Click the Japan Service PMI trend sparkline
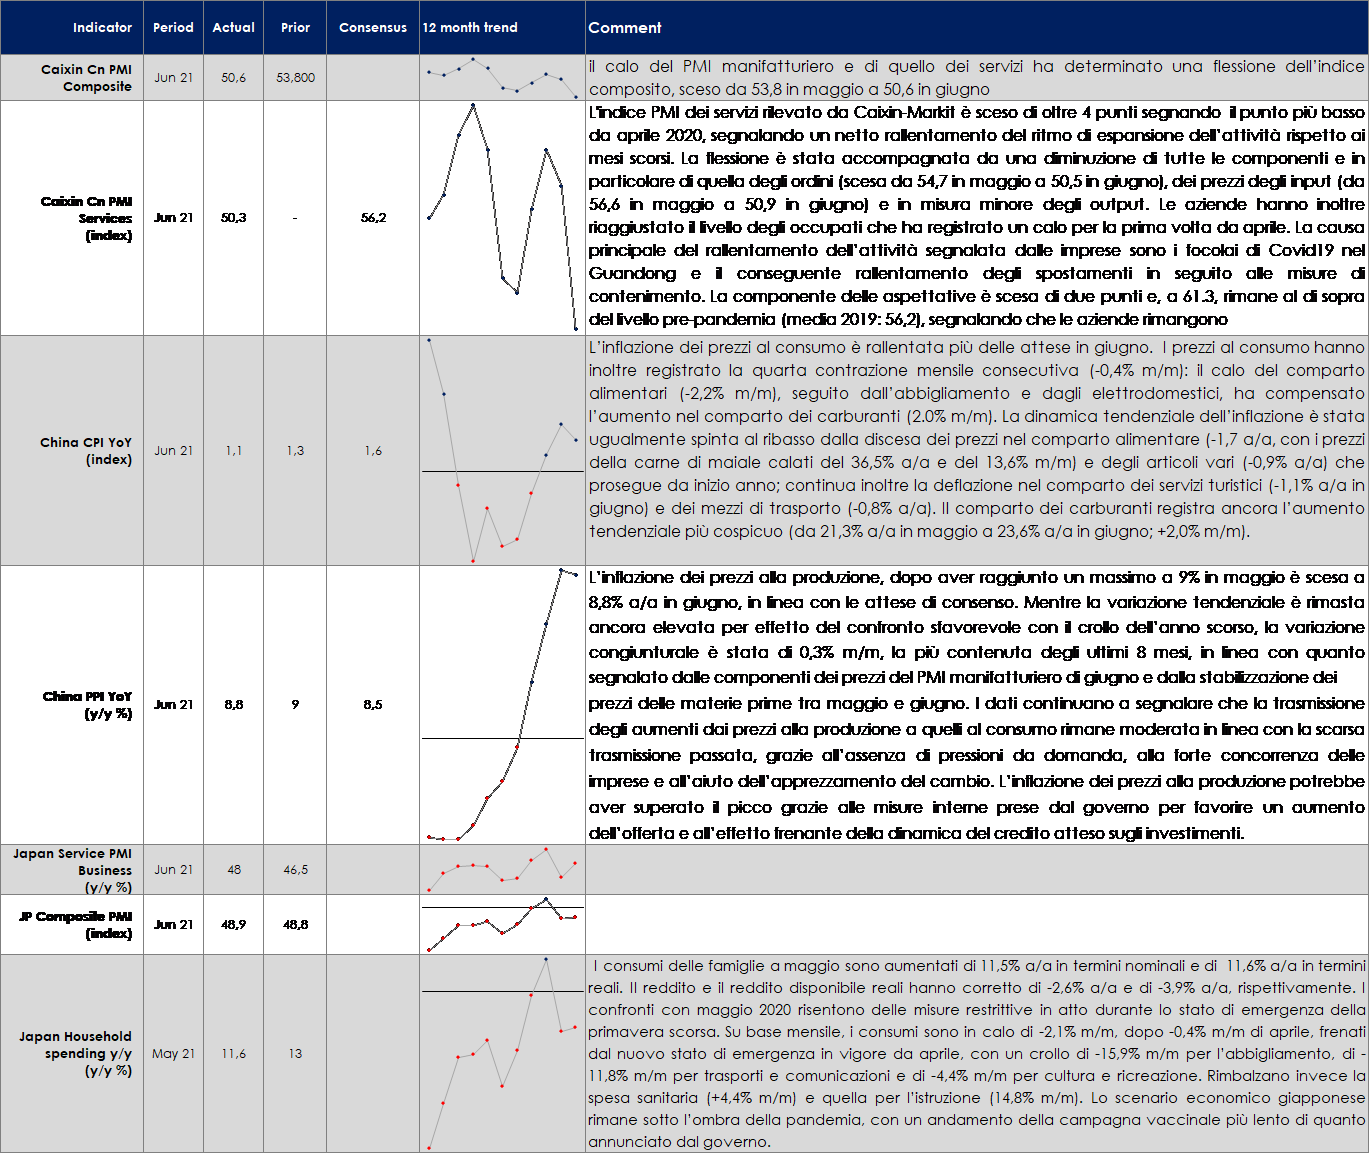1370x1154 pixels. tap(502, 869)
